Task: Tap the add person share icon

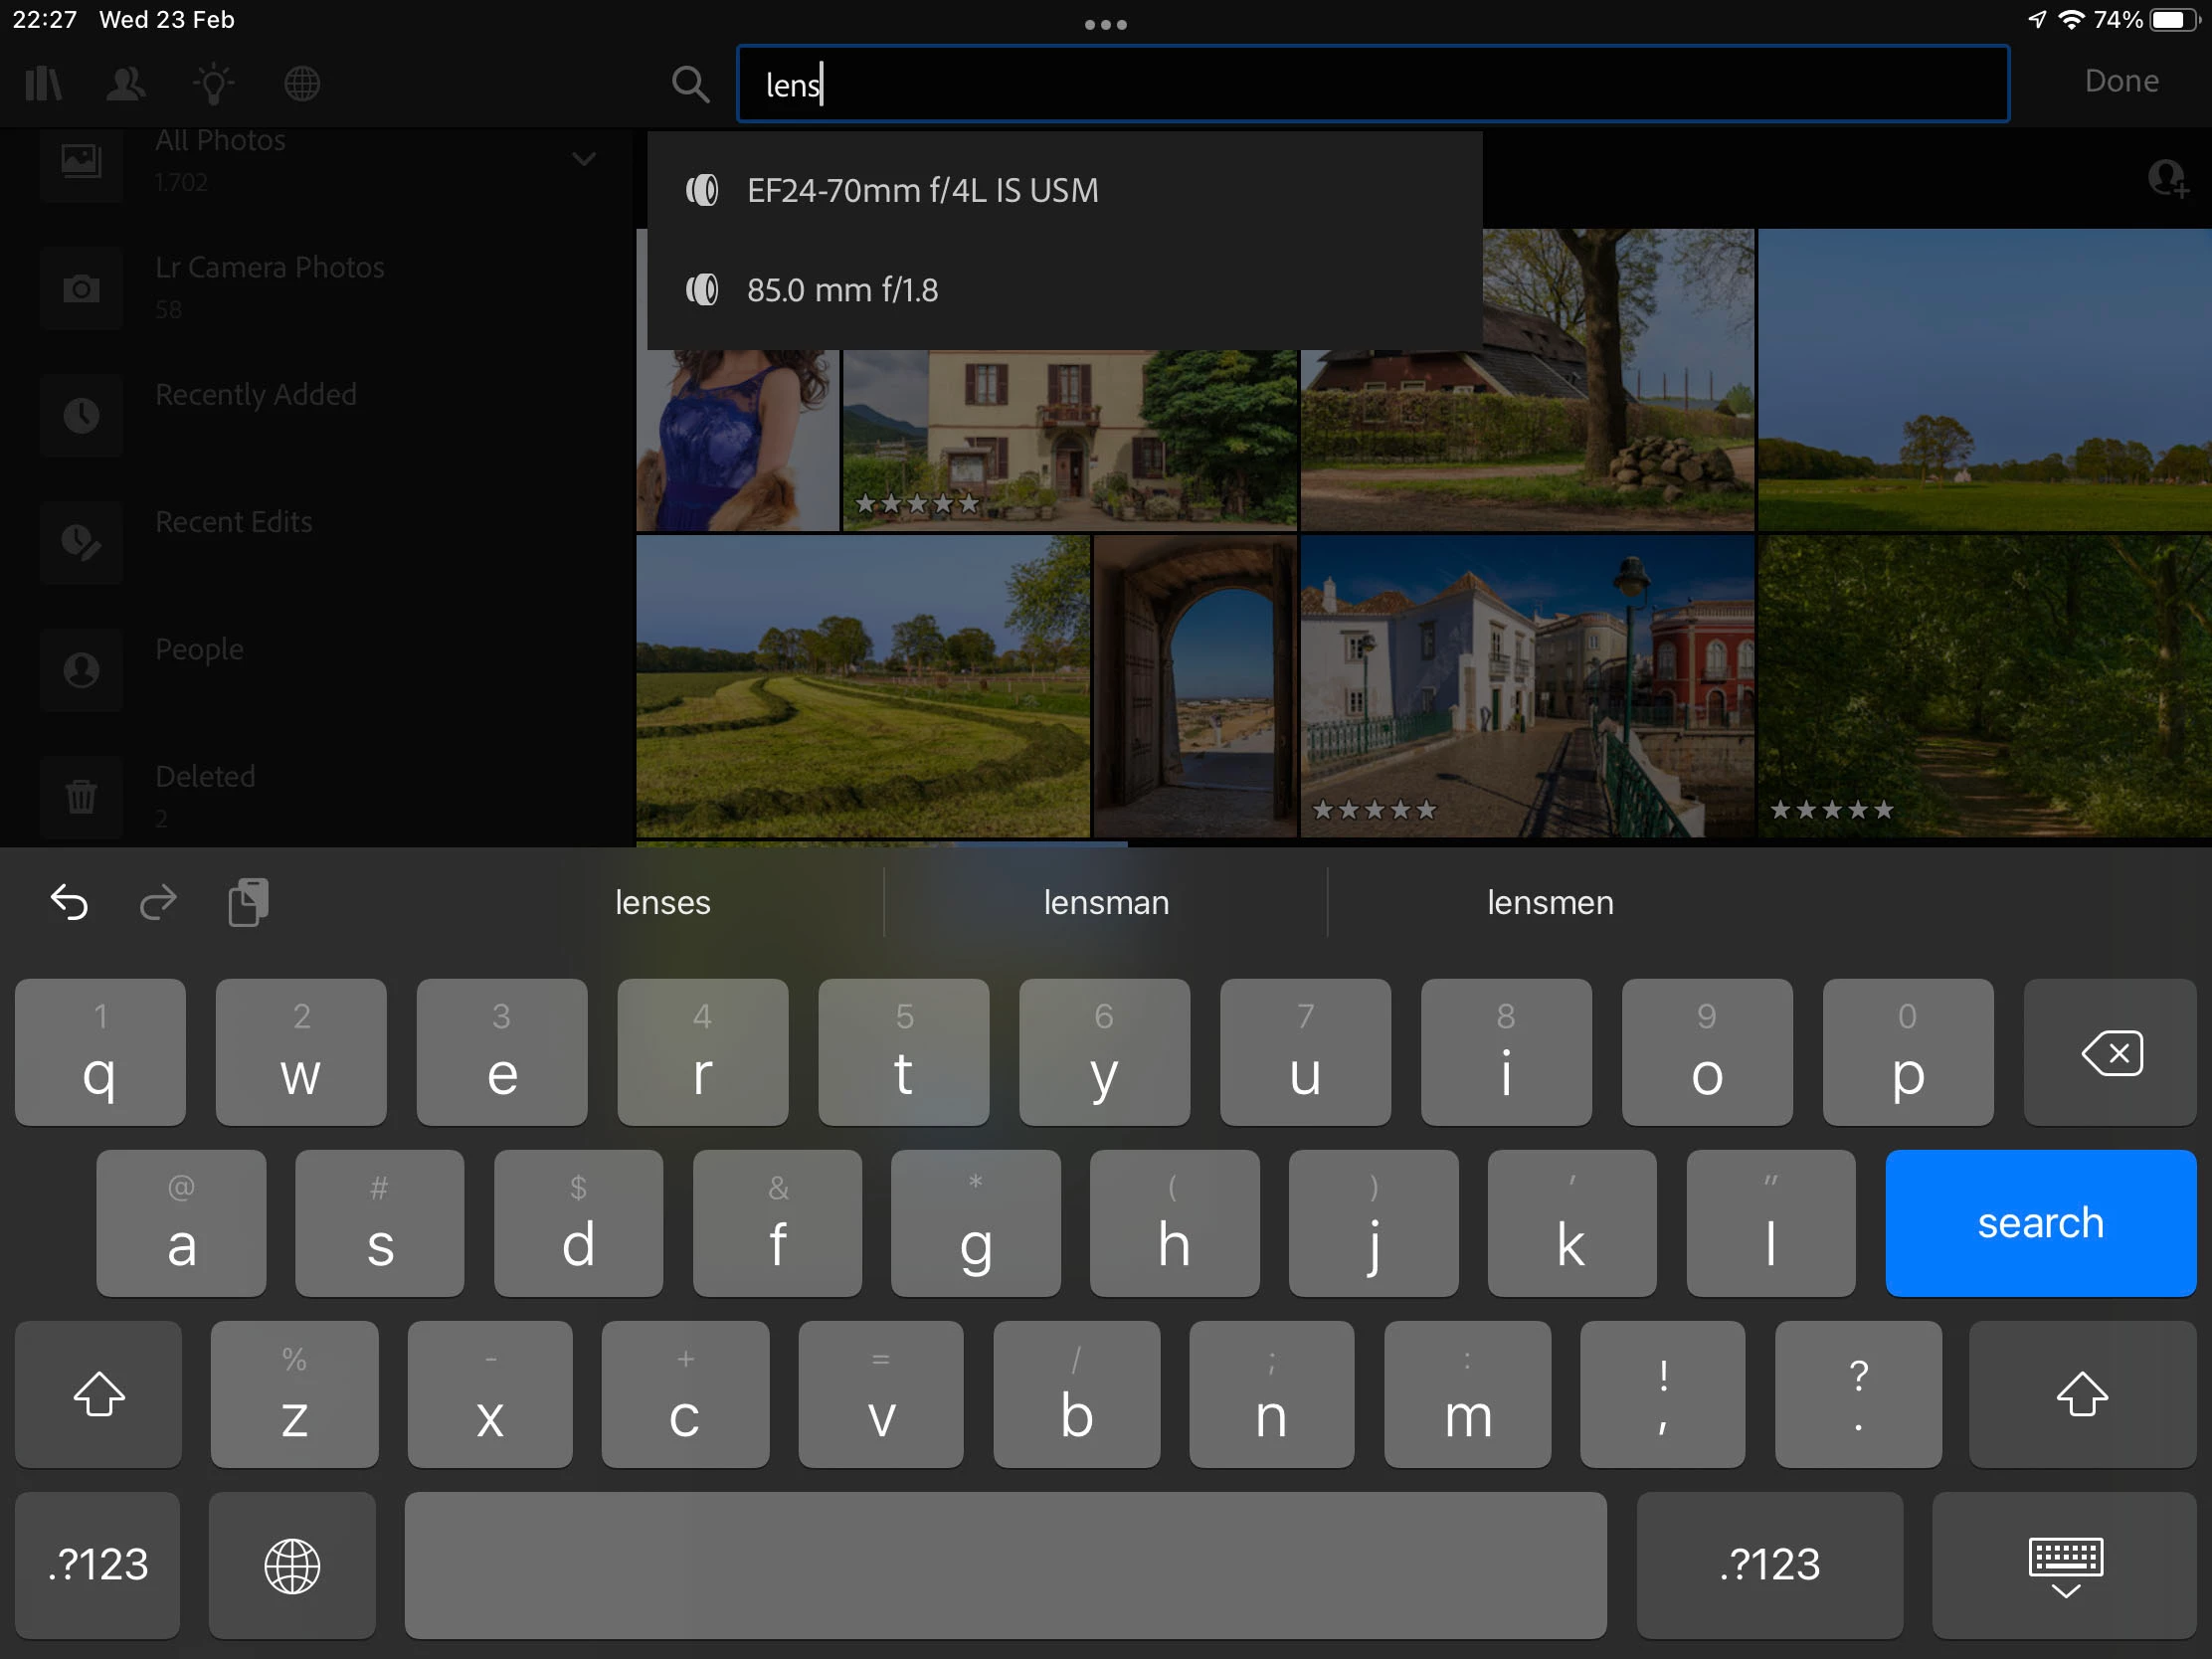Action: pos(2167,179)
